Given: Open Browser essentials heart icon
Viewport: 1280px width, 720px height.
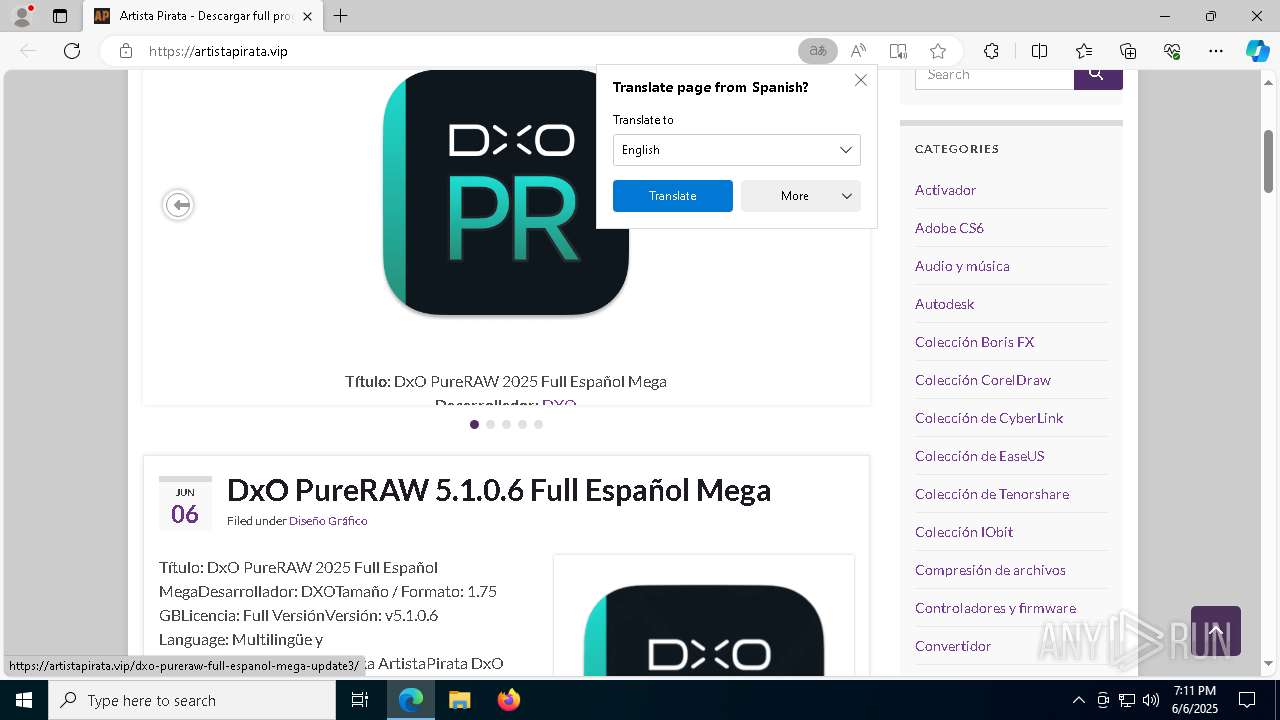Looking at the screenshot, I should pyautogui.click(x=1172, y=51).
